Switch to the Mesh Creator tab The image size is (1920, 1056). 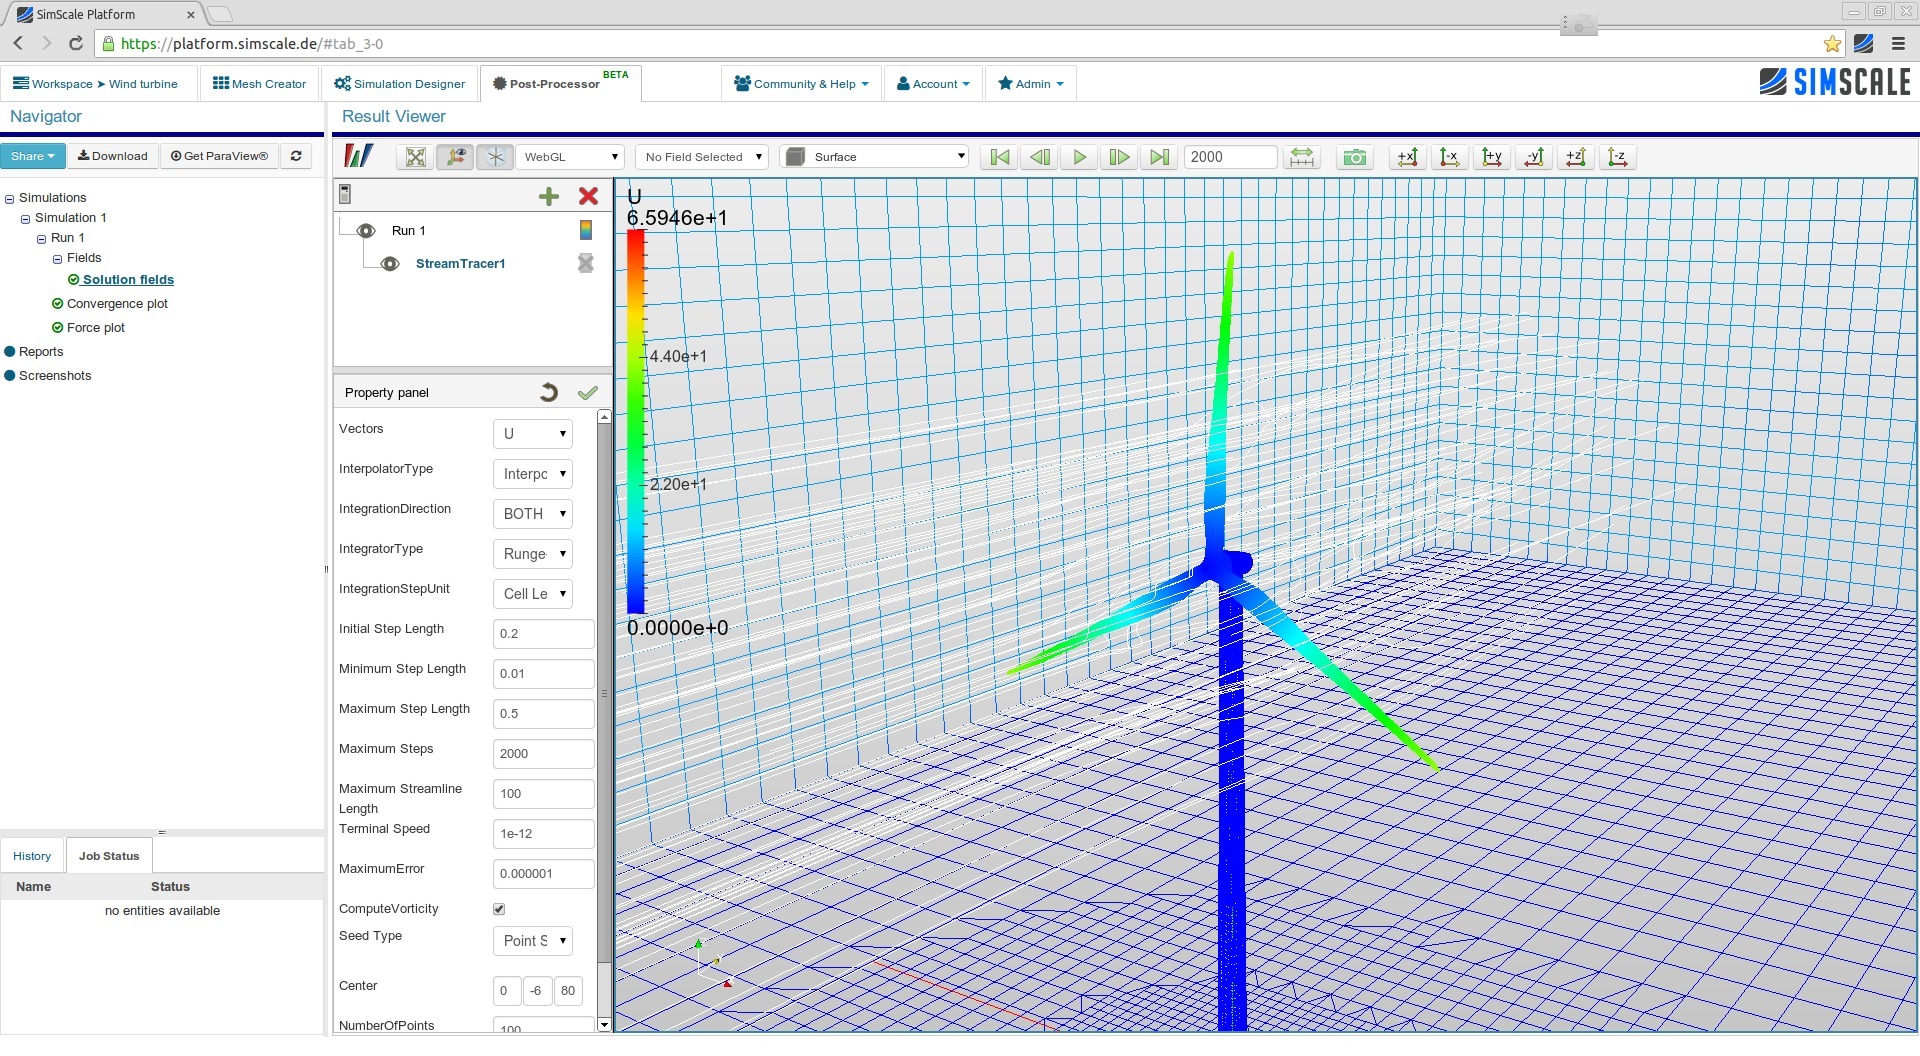click(x=258, y=83)
